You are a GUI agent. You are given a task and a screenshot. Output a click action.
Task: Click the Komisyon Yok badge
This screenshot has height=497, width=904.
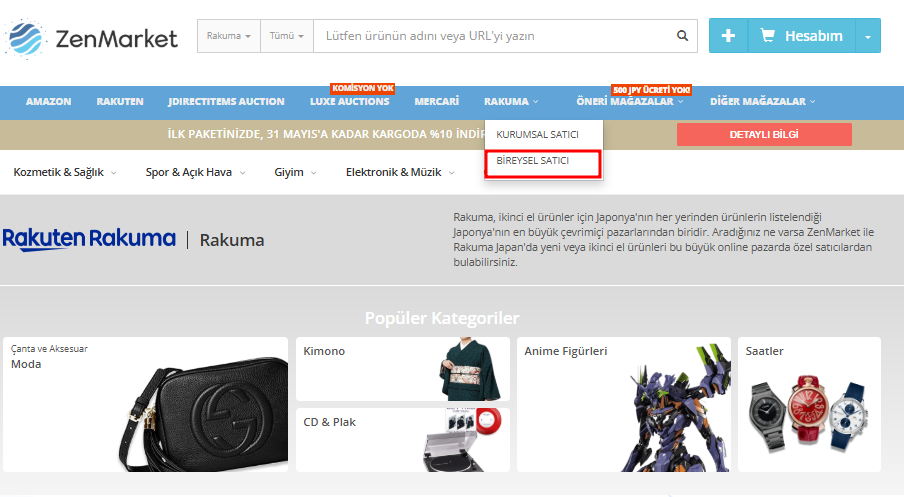tap(363, 88)
